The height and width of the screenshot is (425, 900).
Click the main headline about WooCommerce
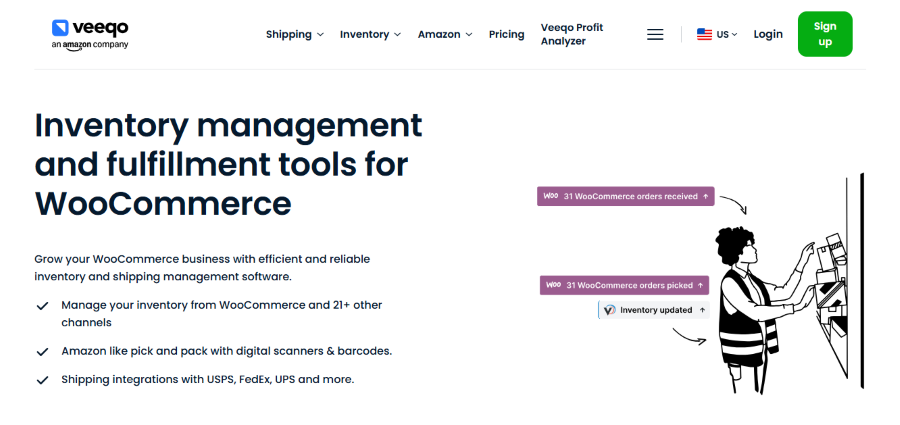point(228,164)
